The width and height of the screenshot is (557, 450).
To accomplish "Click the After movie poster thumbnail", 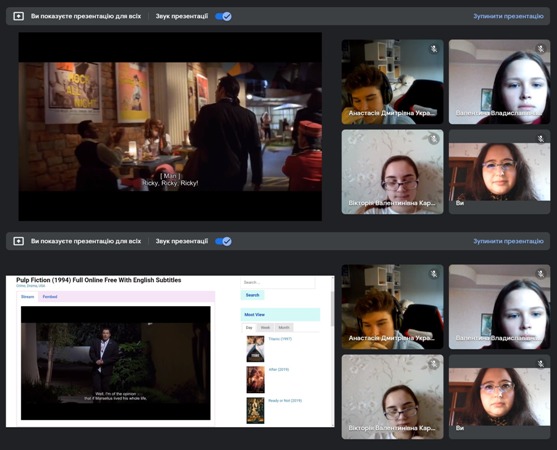I will (x=255, y=380).
